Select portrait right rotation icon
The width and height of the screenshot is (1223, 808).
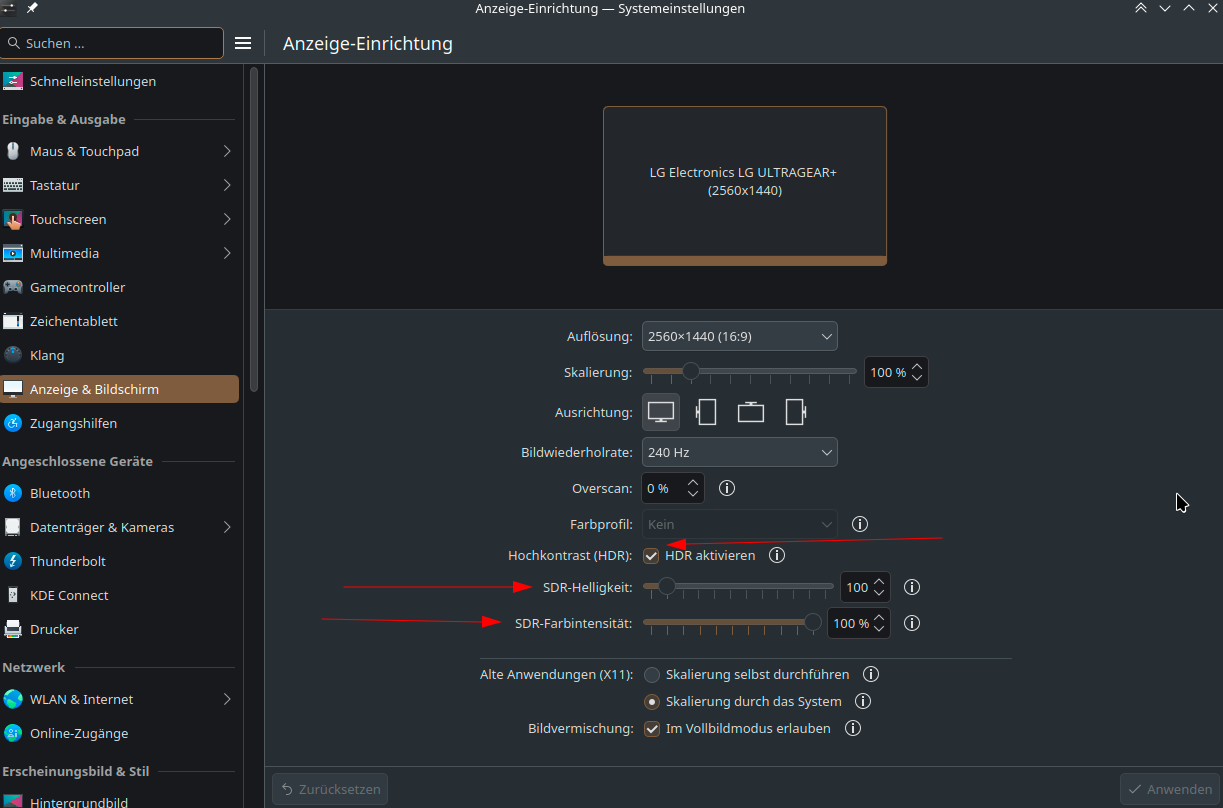tap(795, 412)
